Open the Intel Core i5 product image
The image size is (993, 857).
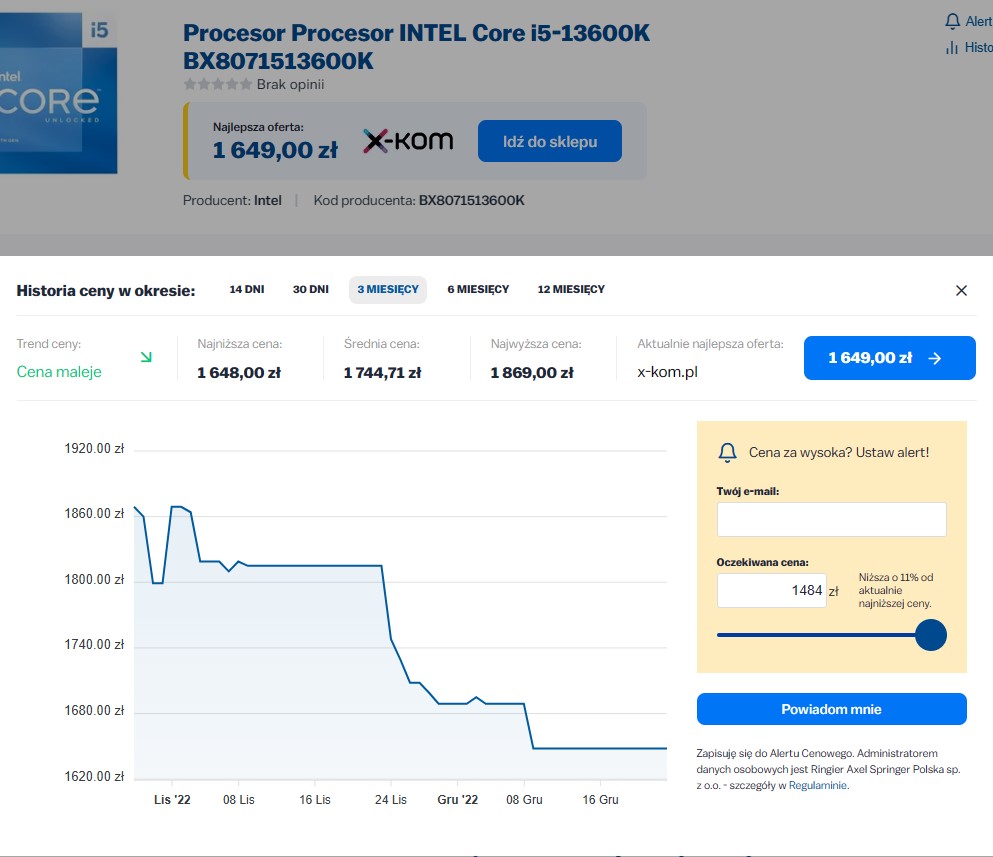(x=58, y=93)
